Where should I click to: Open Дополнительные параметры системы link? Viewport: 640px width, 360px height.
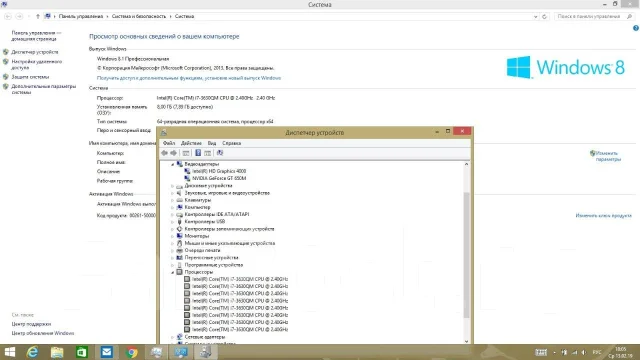click(44, 89)
